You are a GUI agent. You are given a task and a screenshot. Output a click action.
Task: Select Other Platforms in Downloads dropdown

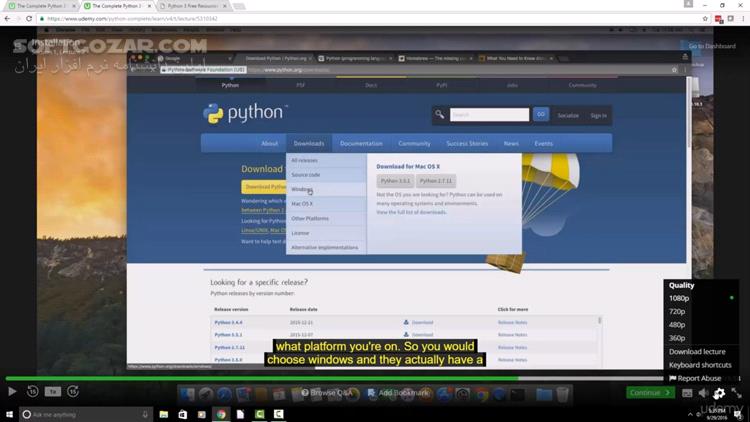326,219
